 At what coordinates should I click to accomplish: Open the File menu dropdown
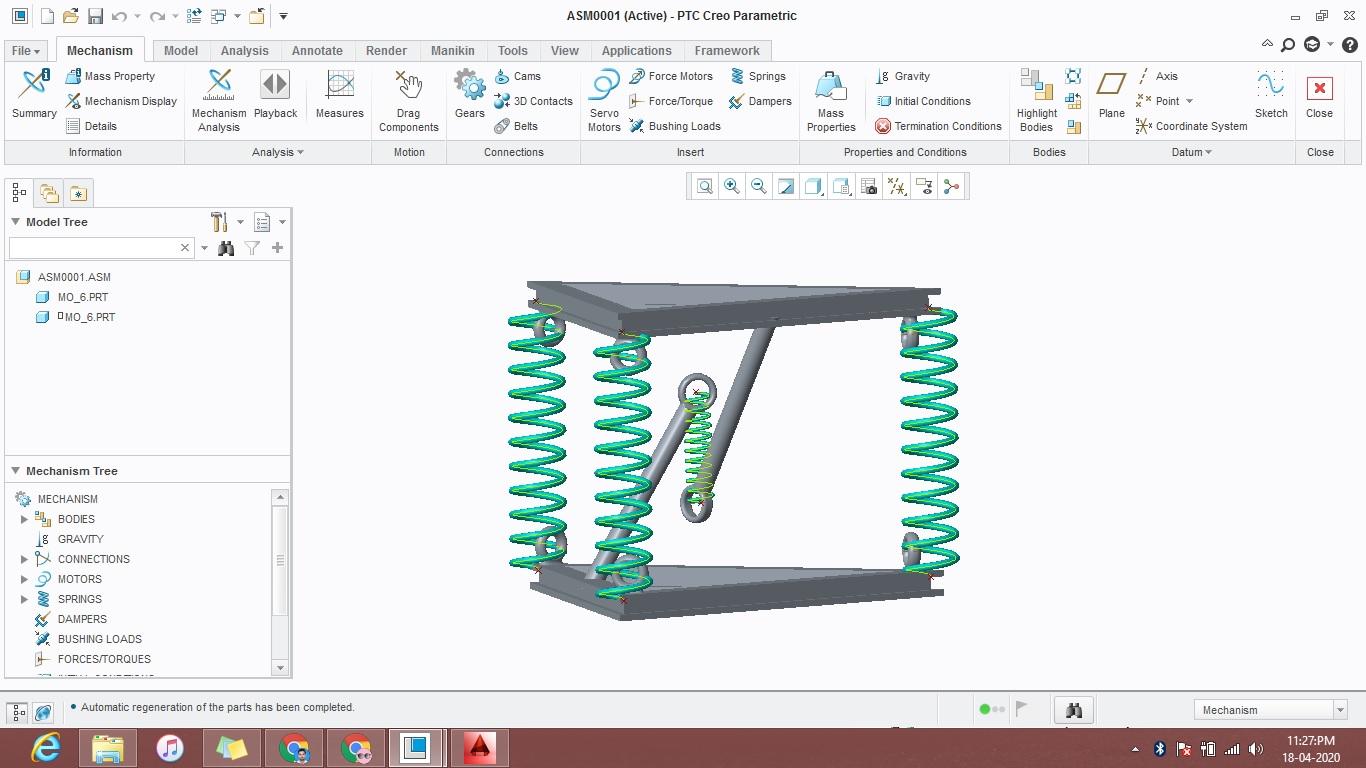point(26,50)
